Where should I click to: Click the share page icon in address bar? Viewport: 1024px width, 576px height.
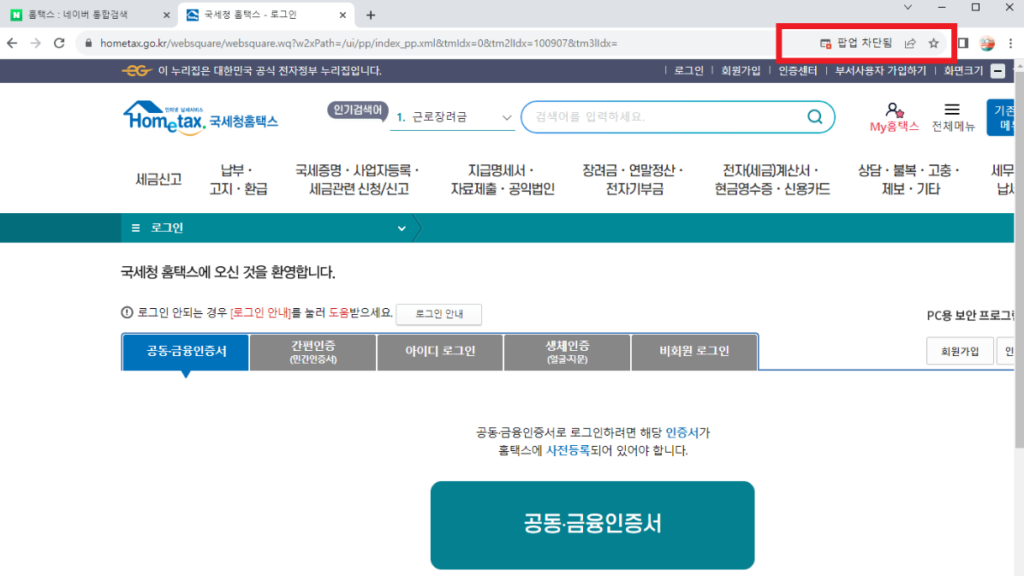[x=910, y=43]
